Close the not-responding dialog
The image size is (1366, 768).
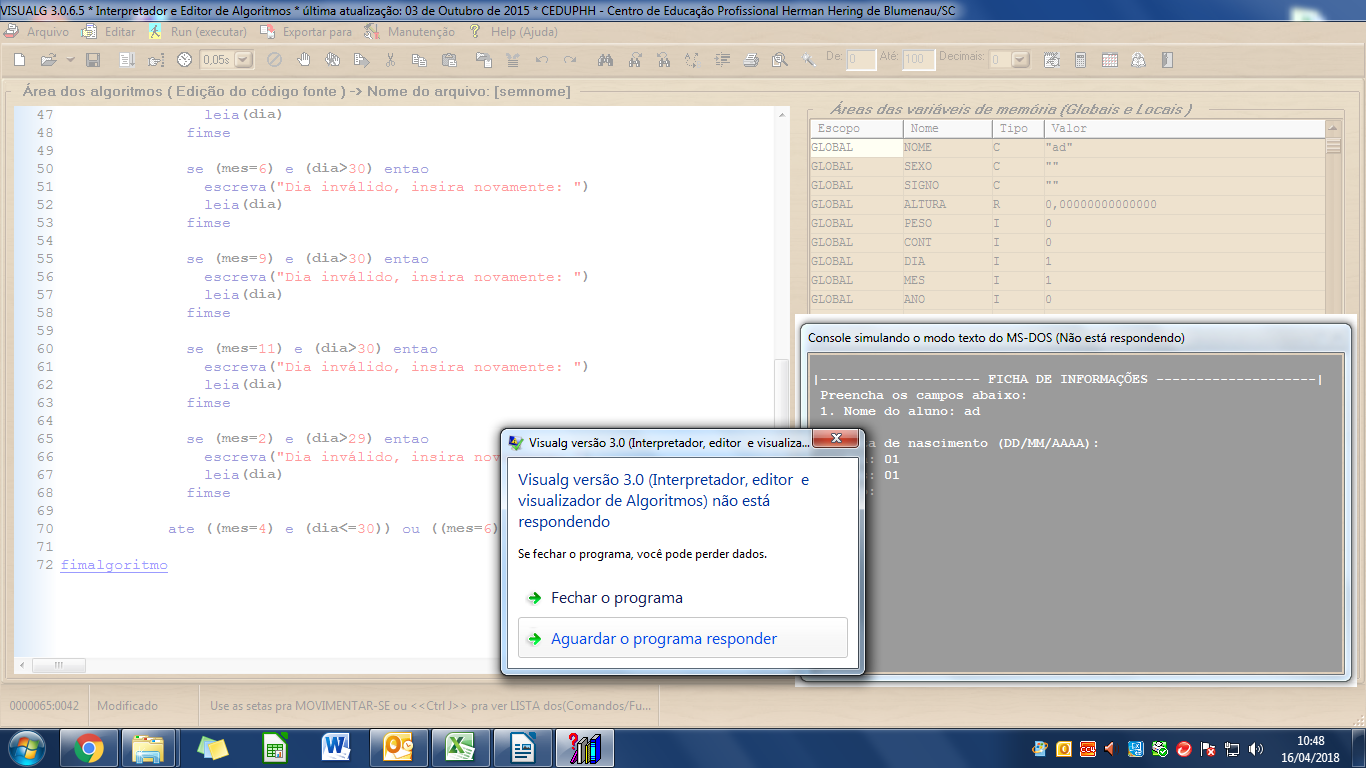[835, 439]
